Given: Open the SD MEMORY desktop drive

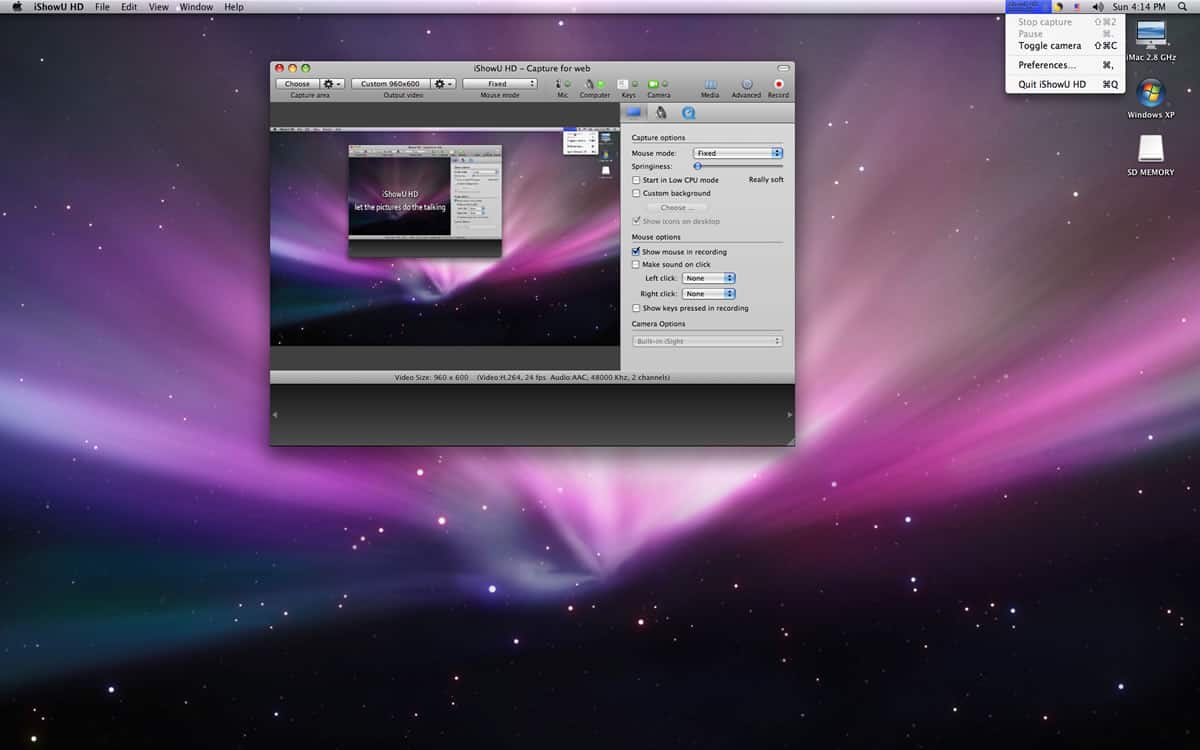Looking at the screenshot, I should [x=1151, y=150].
